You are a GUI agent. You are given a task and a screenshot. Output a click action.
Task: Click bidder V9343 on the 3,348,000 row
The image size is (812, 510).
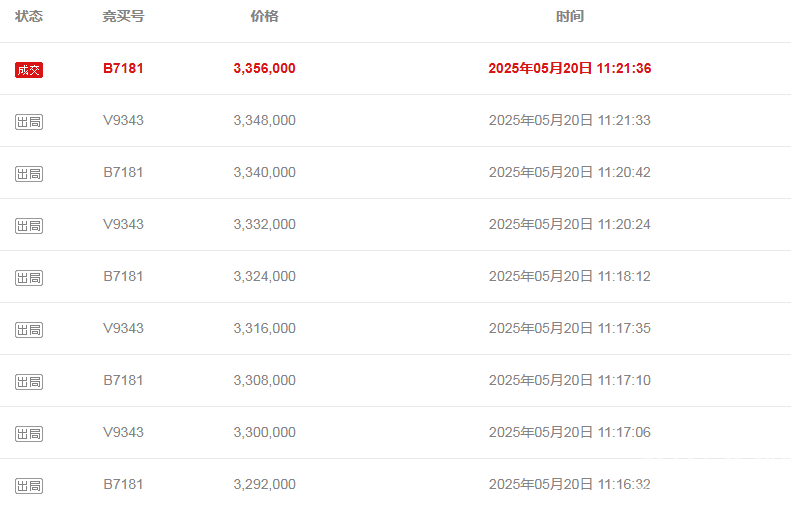123,120
